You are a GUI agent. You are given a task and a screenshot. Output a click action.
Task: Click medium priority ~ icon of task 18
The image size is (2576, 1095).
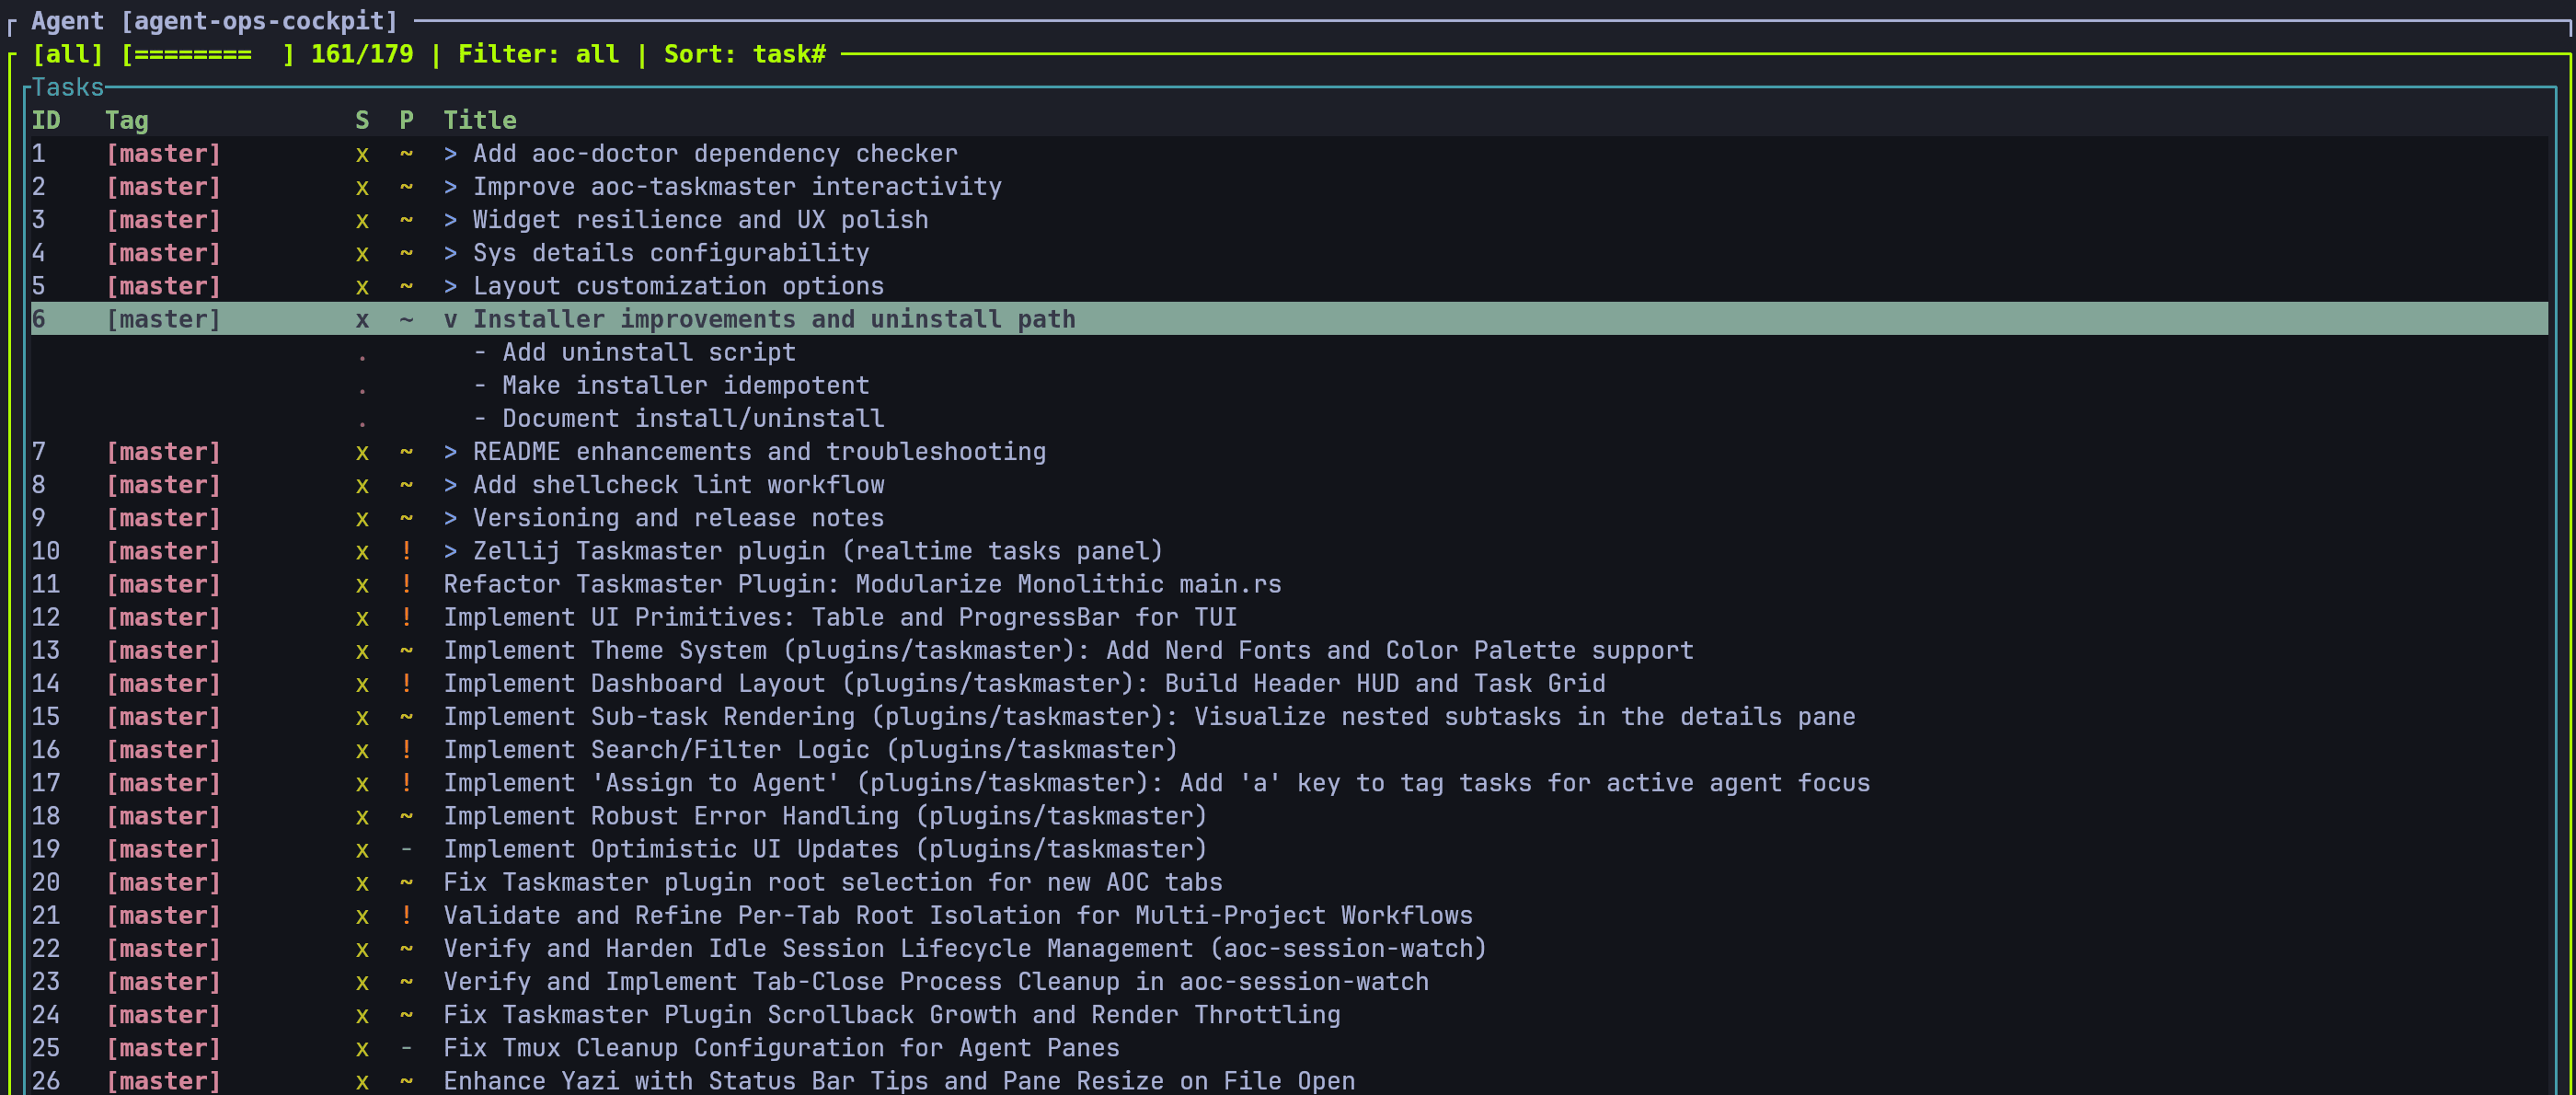[x=406, y=816]
